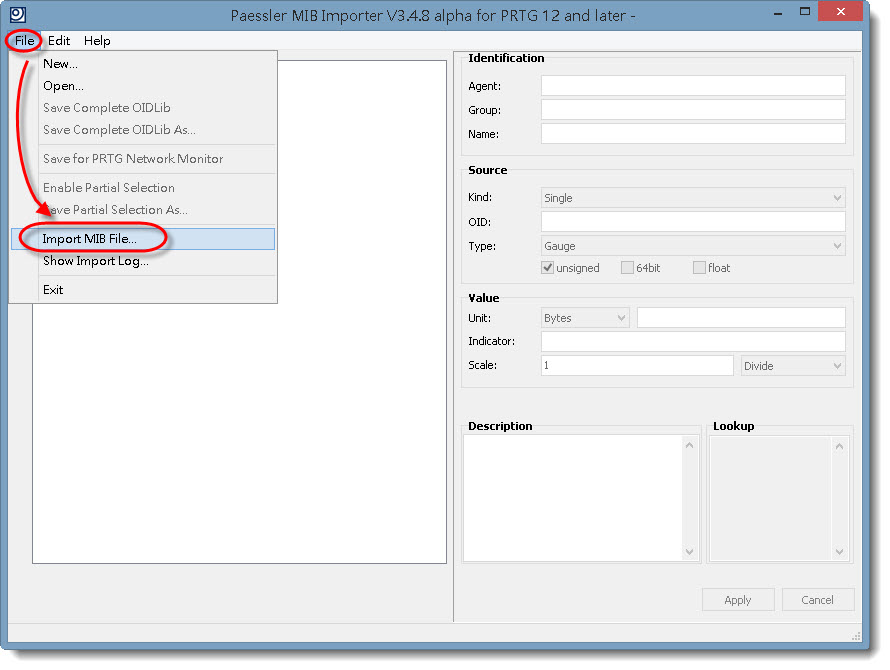Click the Group input field
890x670 pixels.
(x=693, y=110)
